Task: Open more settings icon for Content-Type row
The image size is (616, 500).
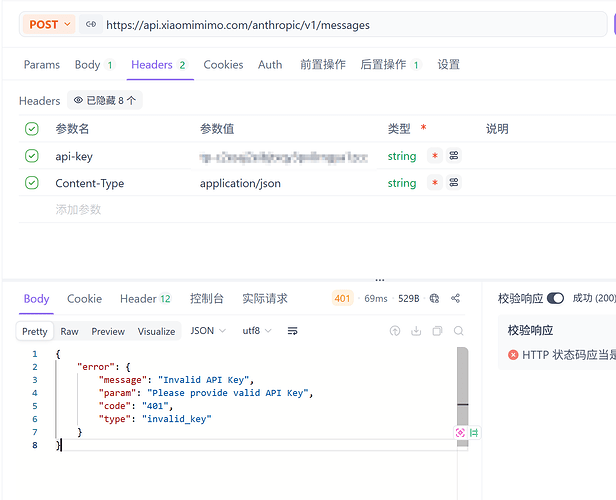Action: (x=454, y=182)
